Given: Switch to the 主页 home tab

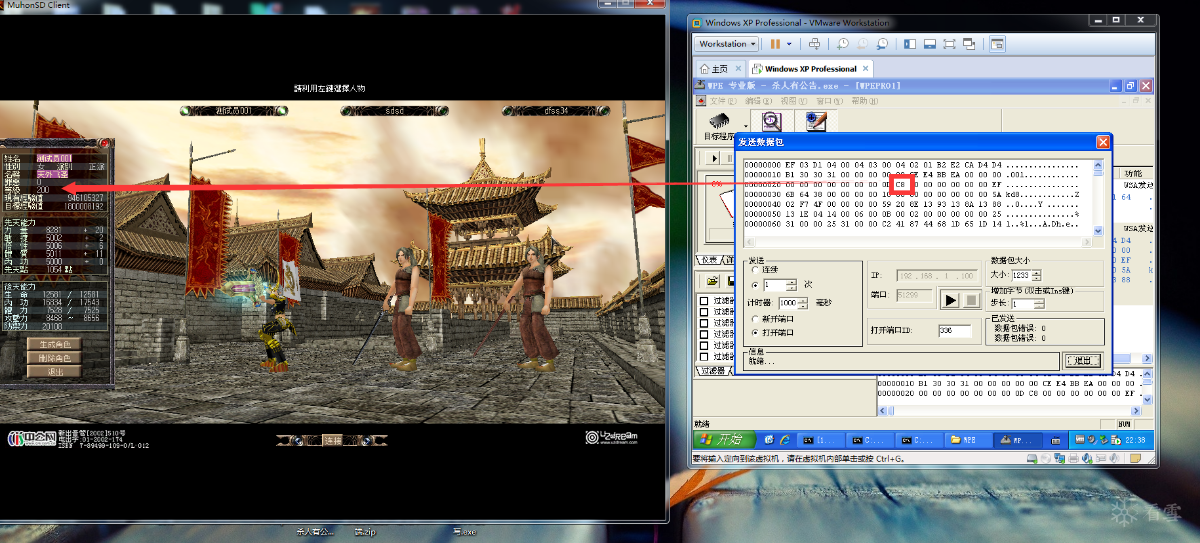Looking at the screenshot, I should 714,69.
